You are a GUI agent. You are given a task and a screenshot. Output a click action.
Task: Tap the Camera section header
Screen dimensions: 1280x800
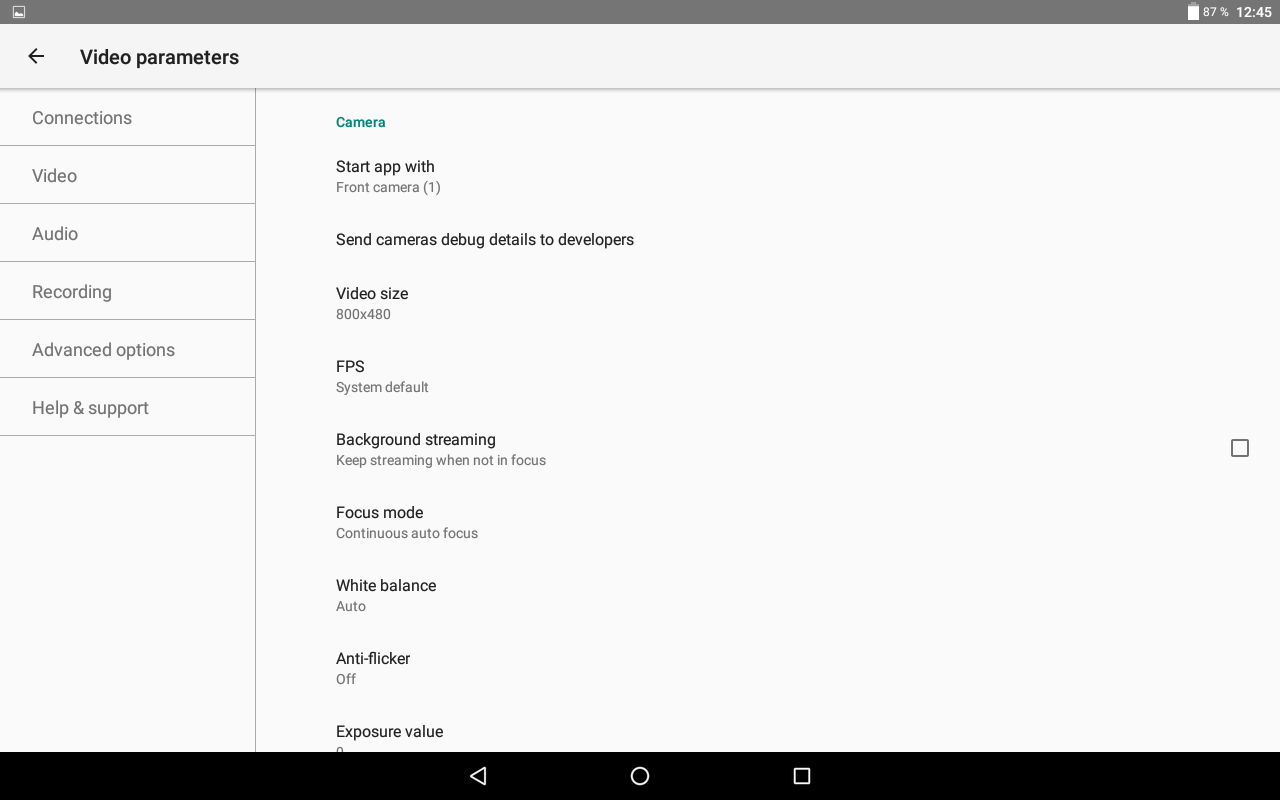click(x=361, y=122)
